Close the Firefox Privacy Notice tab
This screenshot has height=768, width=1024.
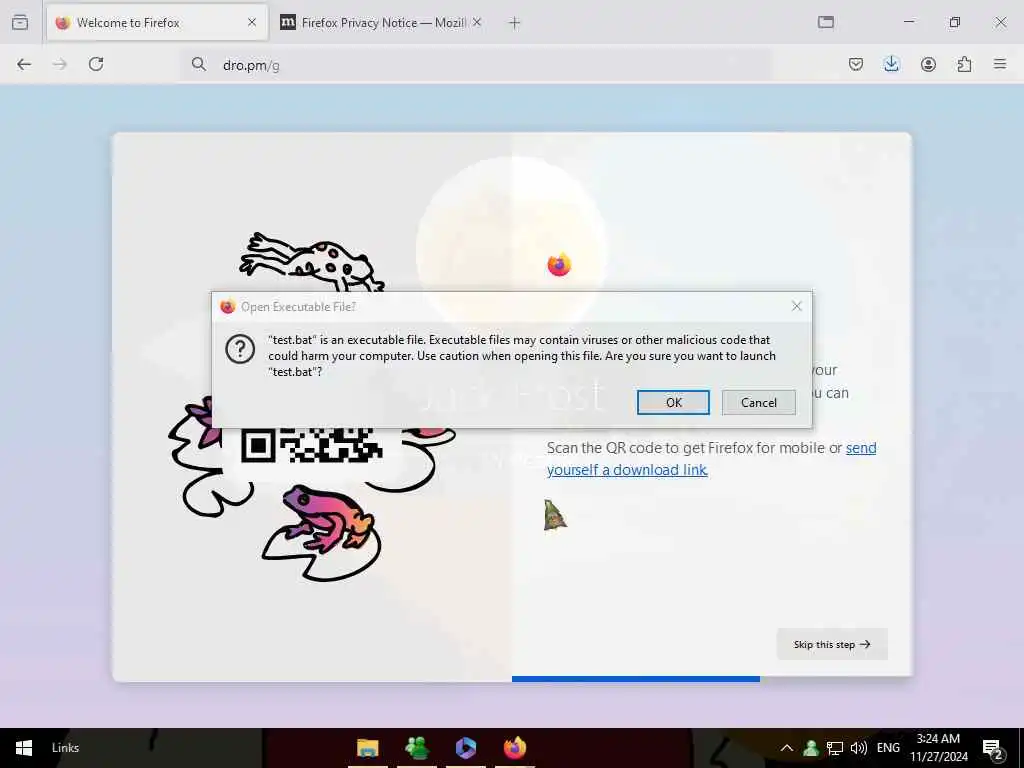click(x=477, y=22)
